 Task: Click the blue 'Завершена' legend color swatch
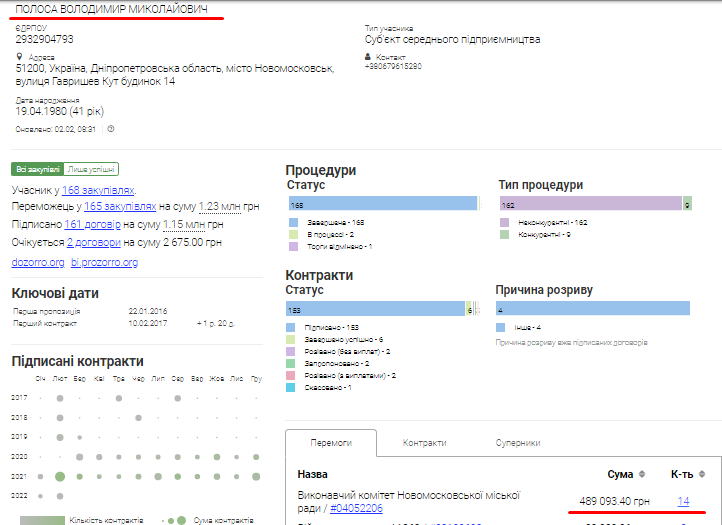tap(293, 221)
